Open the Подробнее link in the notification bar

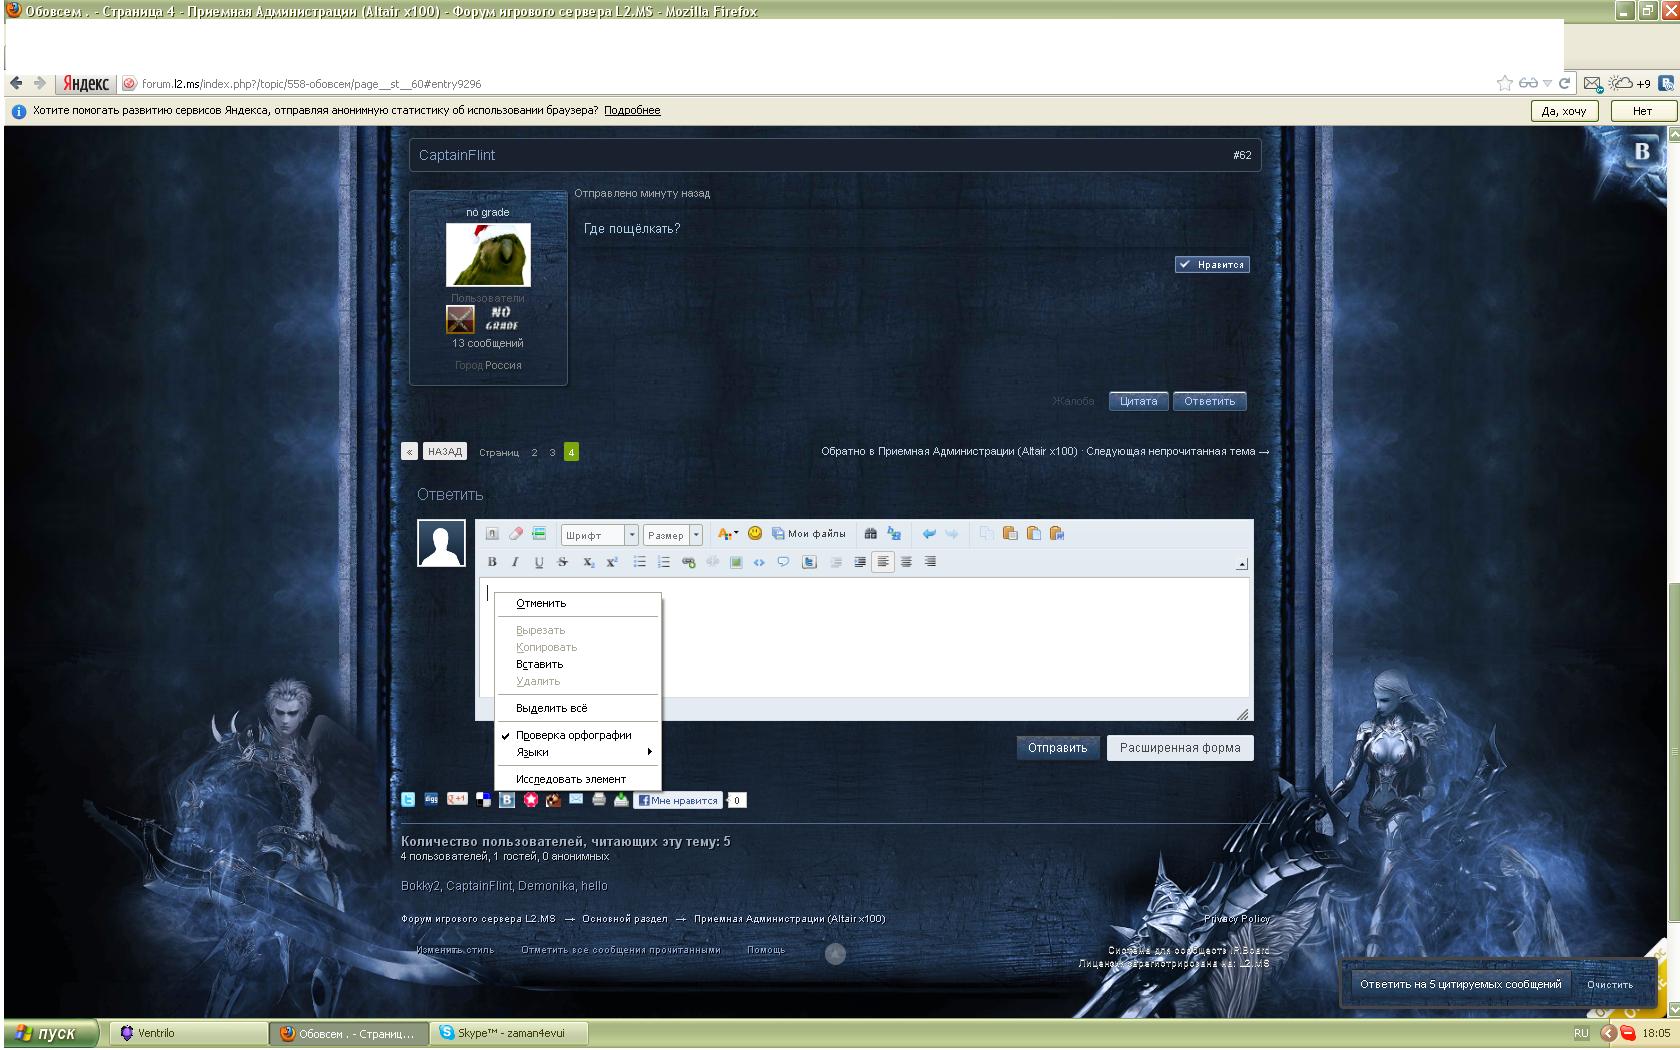(632, 110)
